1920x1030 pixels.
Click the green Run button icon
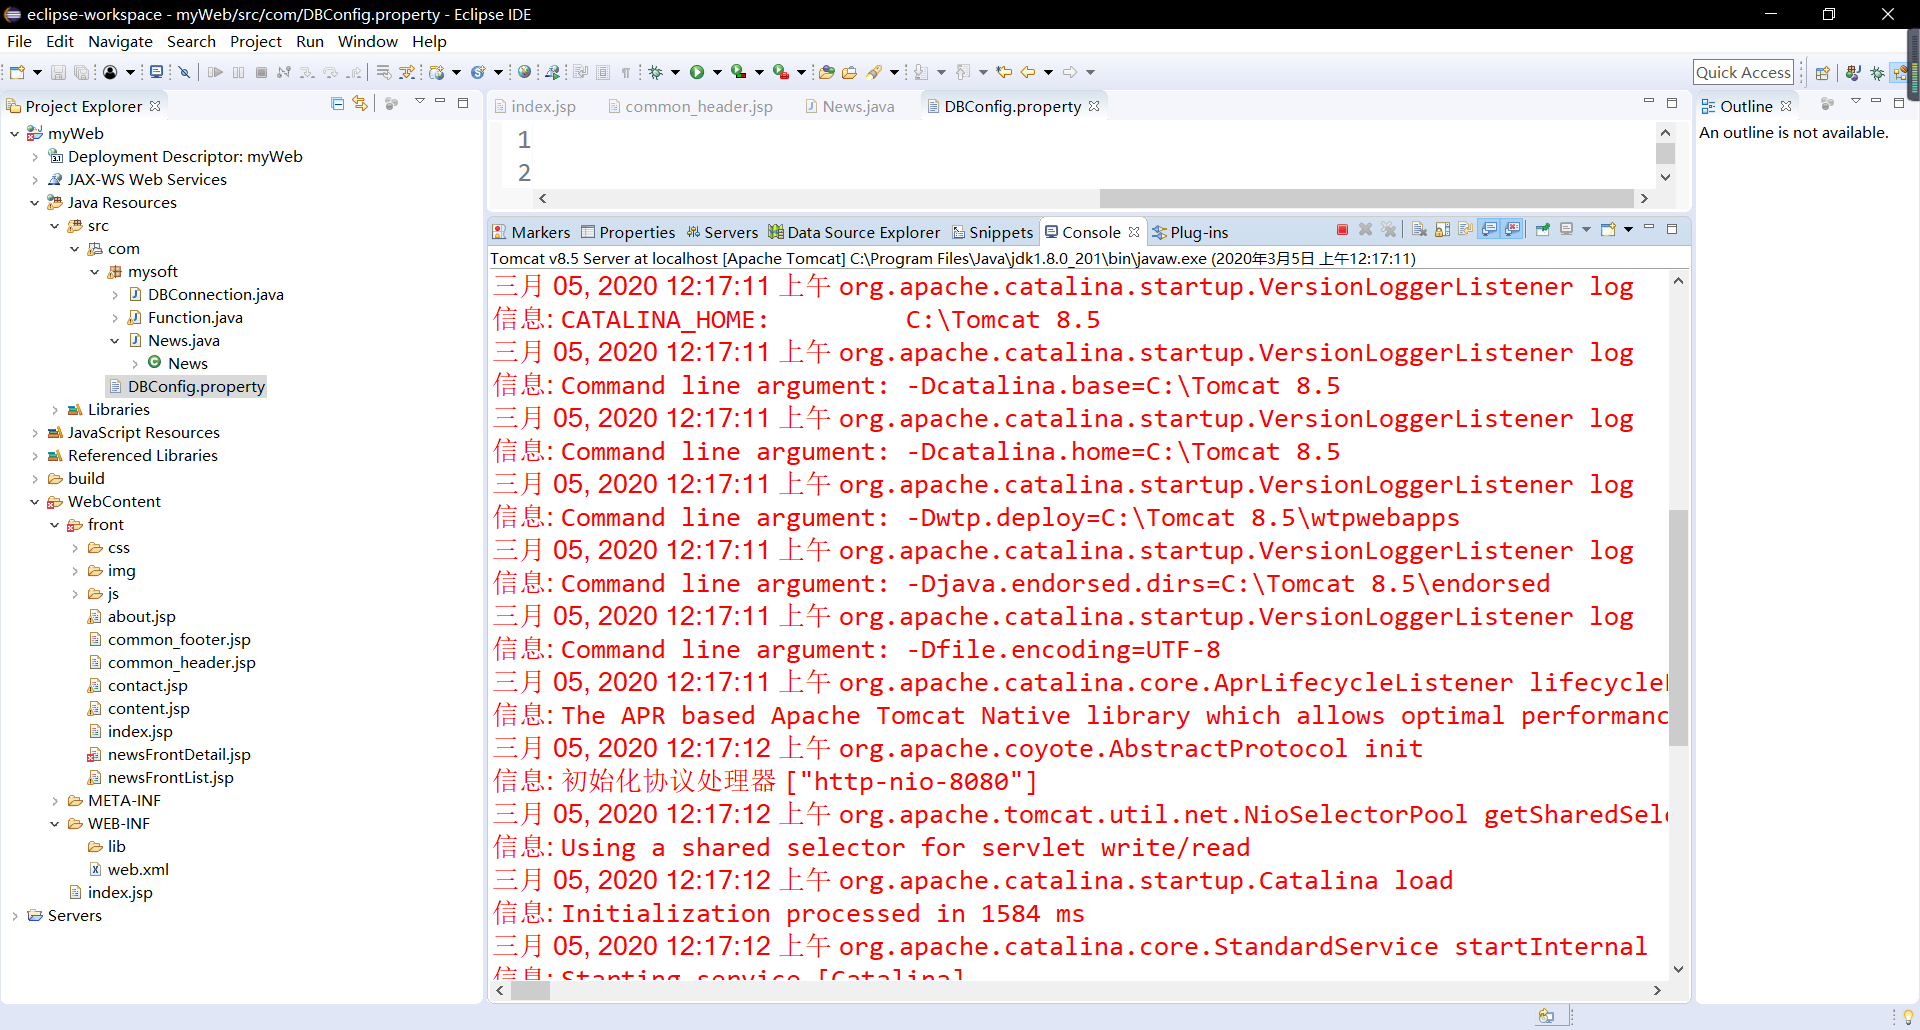tap(697, 72)
